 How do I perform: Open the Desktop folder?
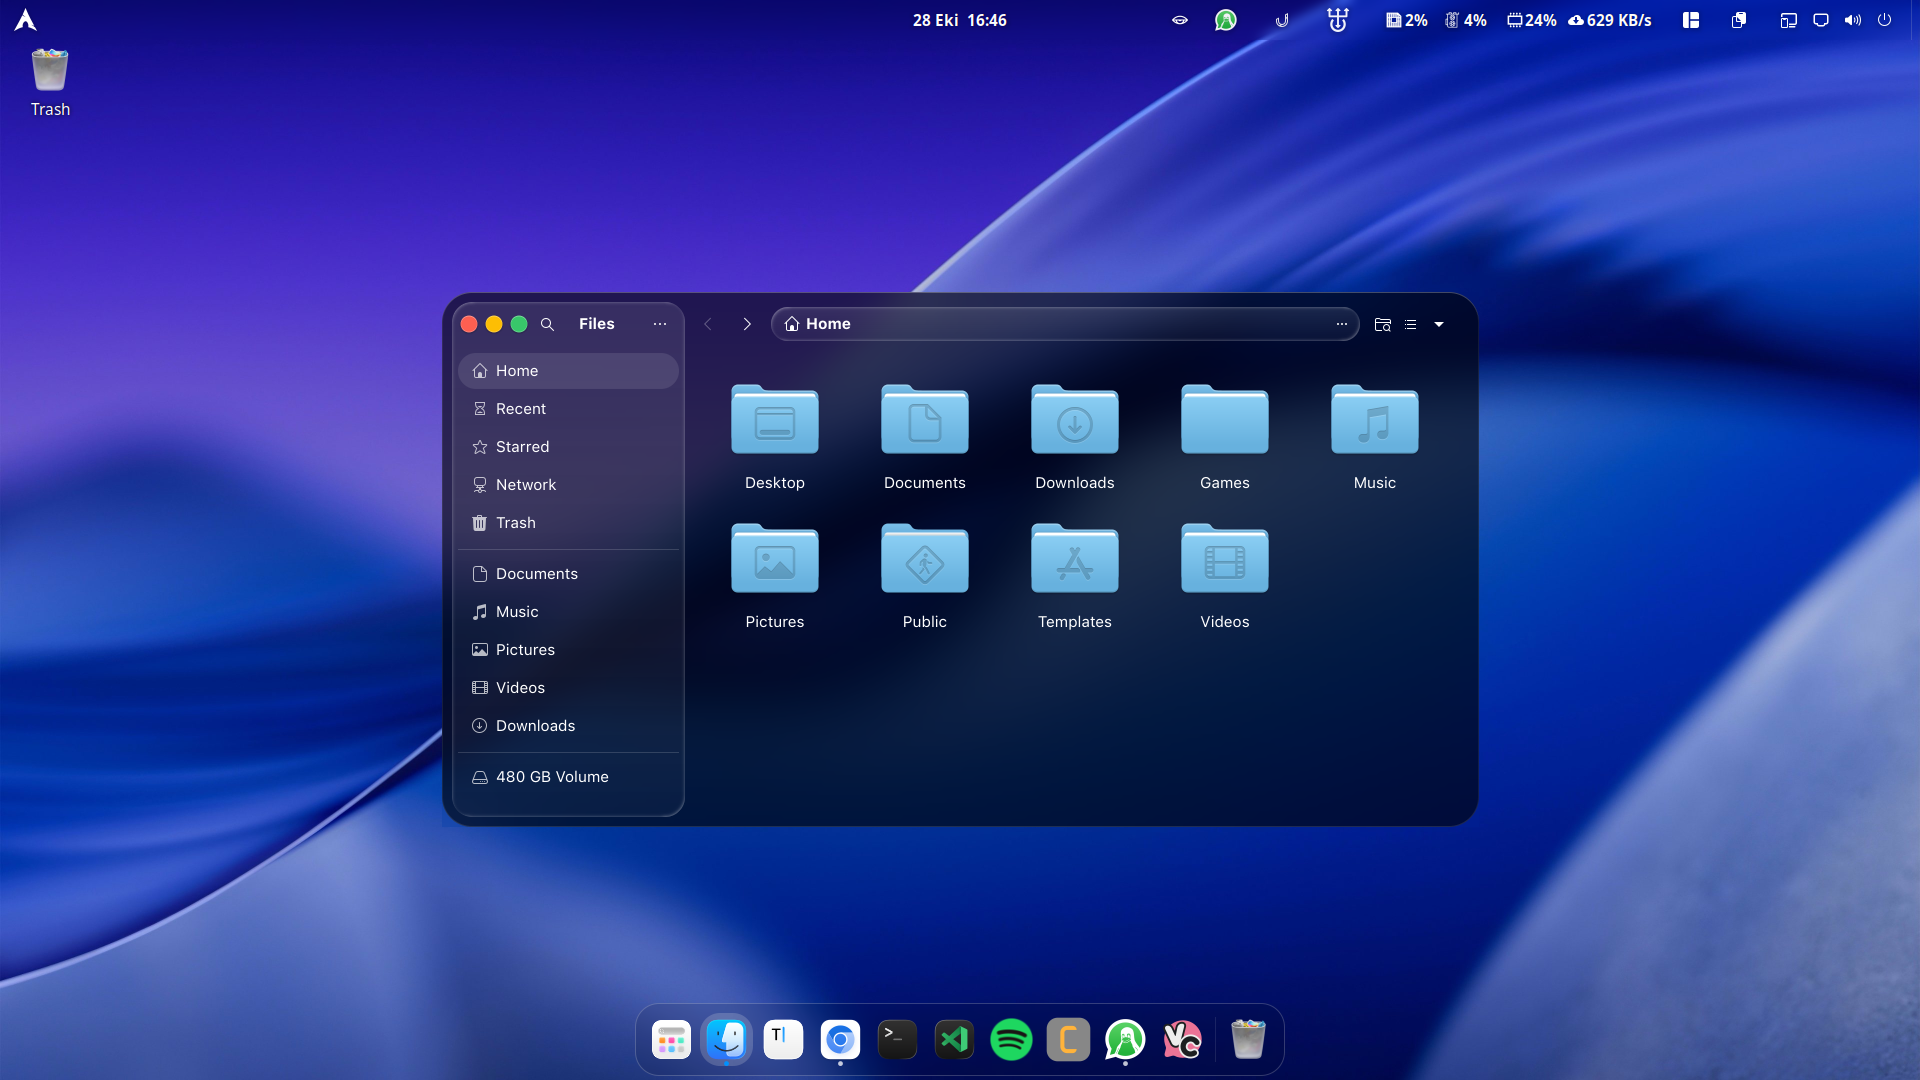coord(774,437)
